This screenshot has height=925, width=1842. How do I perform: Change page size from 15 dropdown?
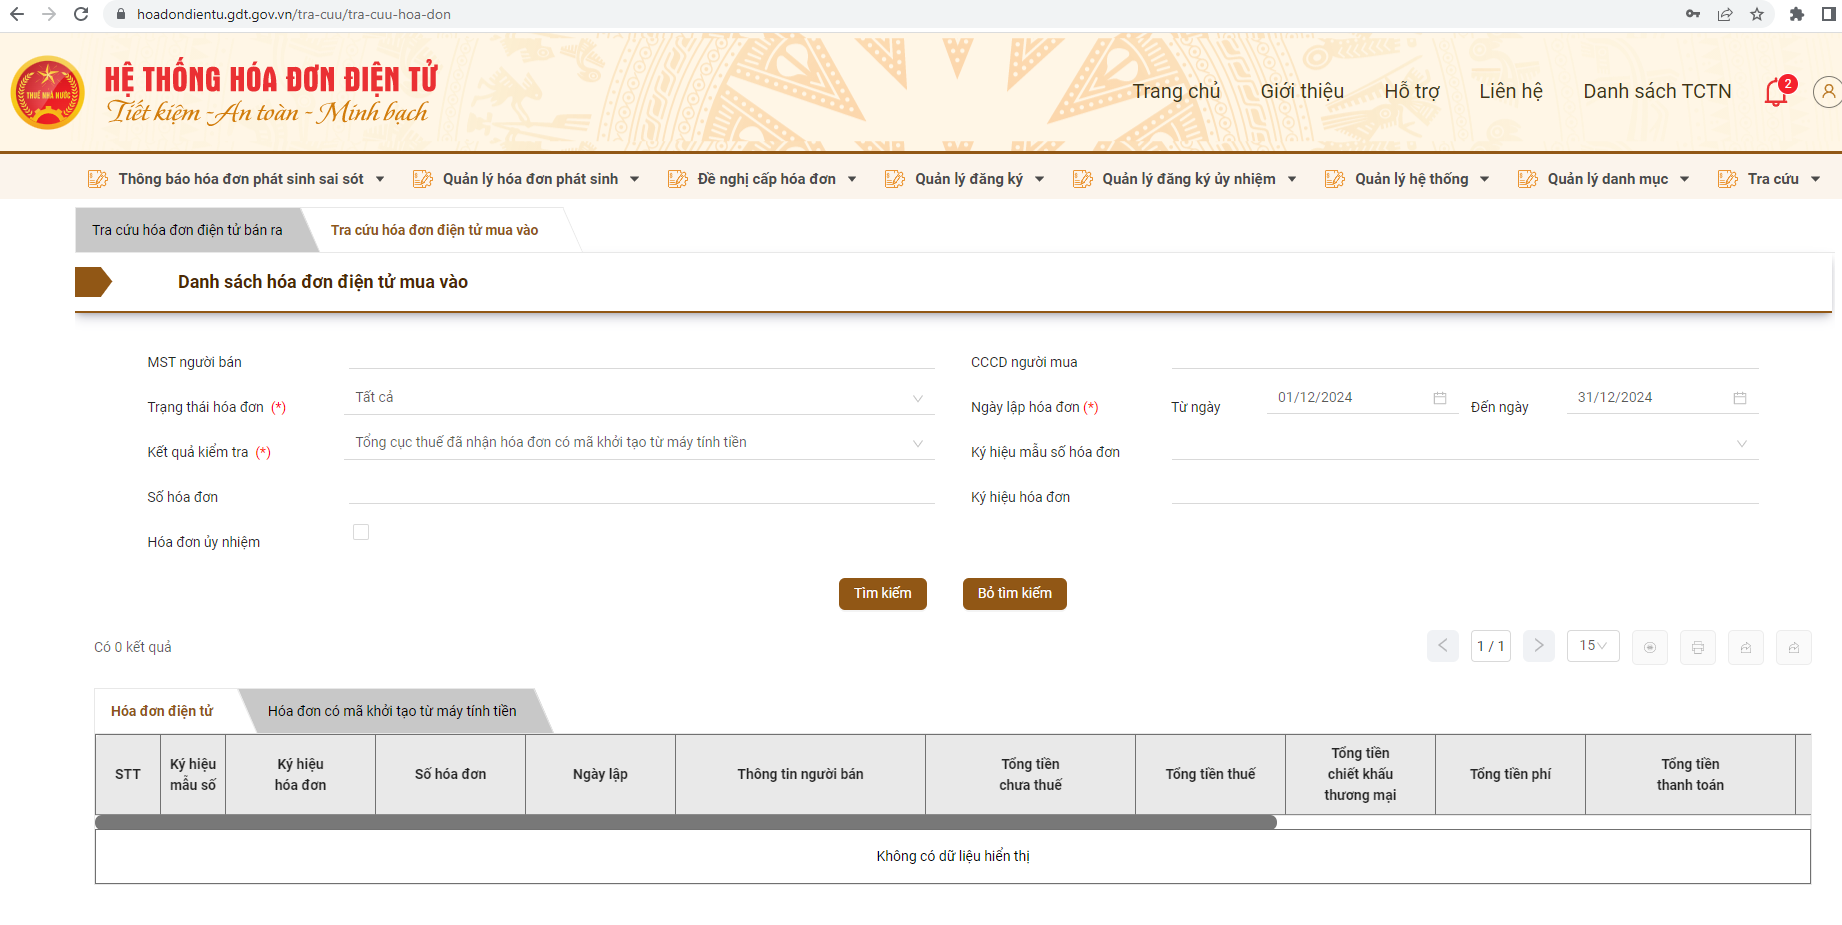[1592, 646]
